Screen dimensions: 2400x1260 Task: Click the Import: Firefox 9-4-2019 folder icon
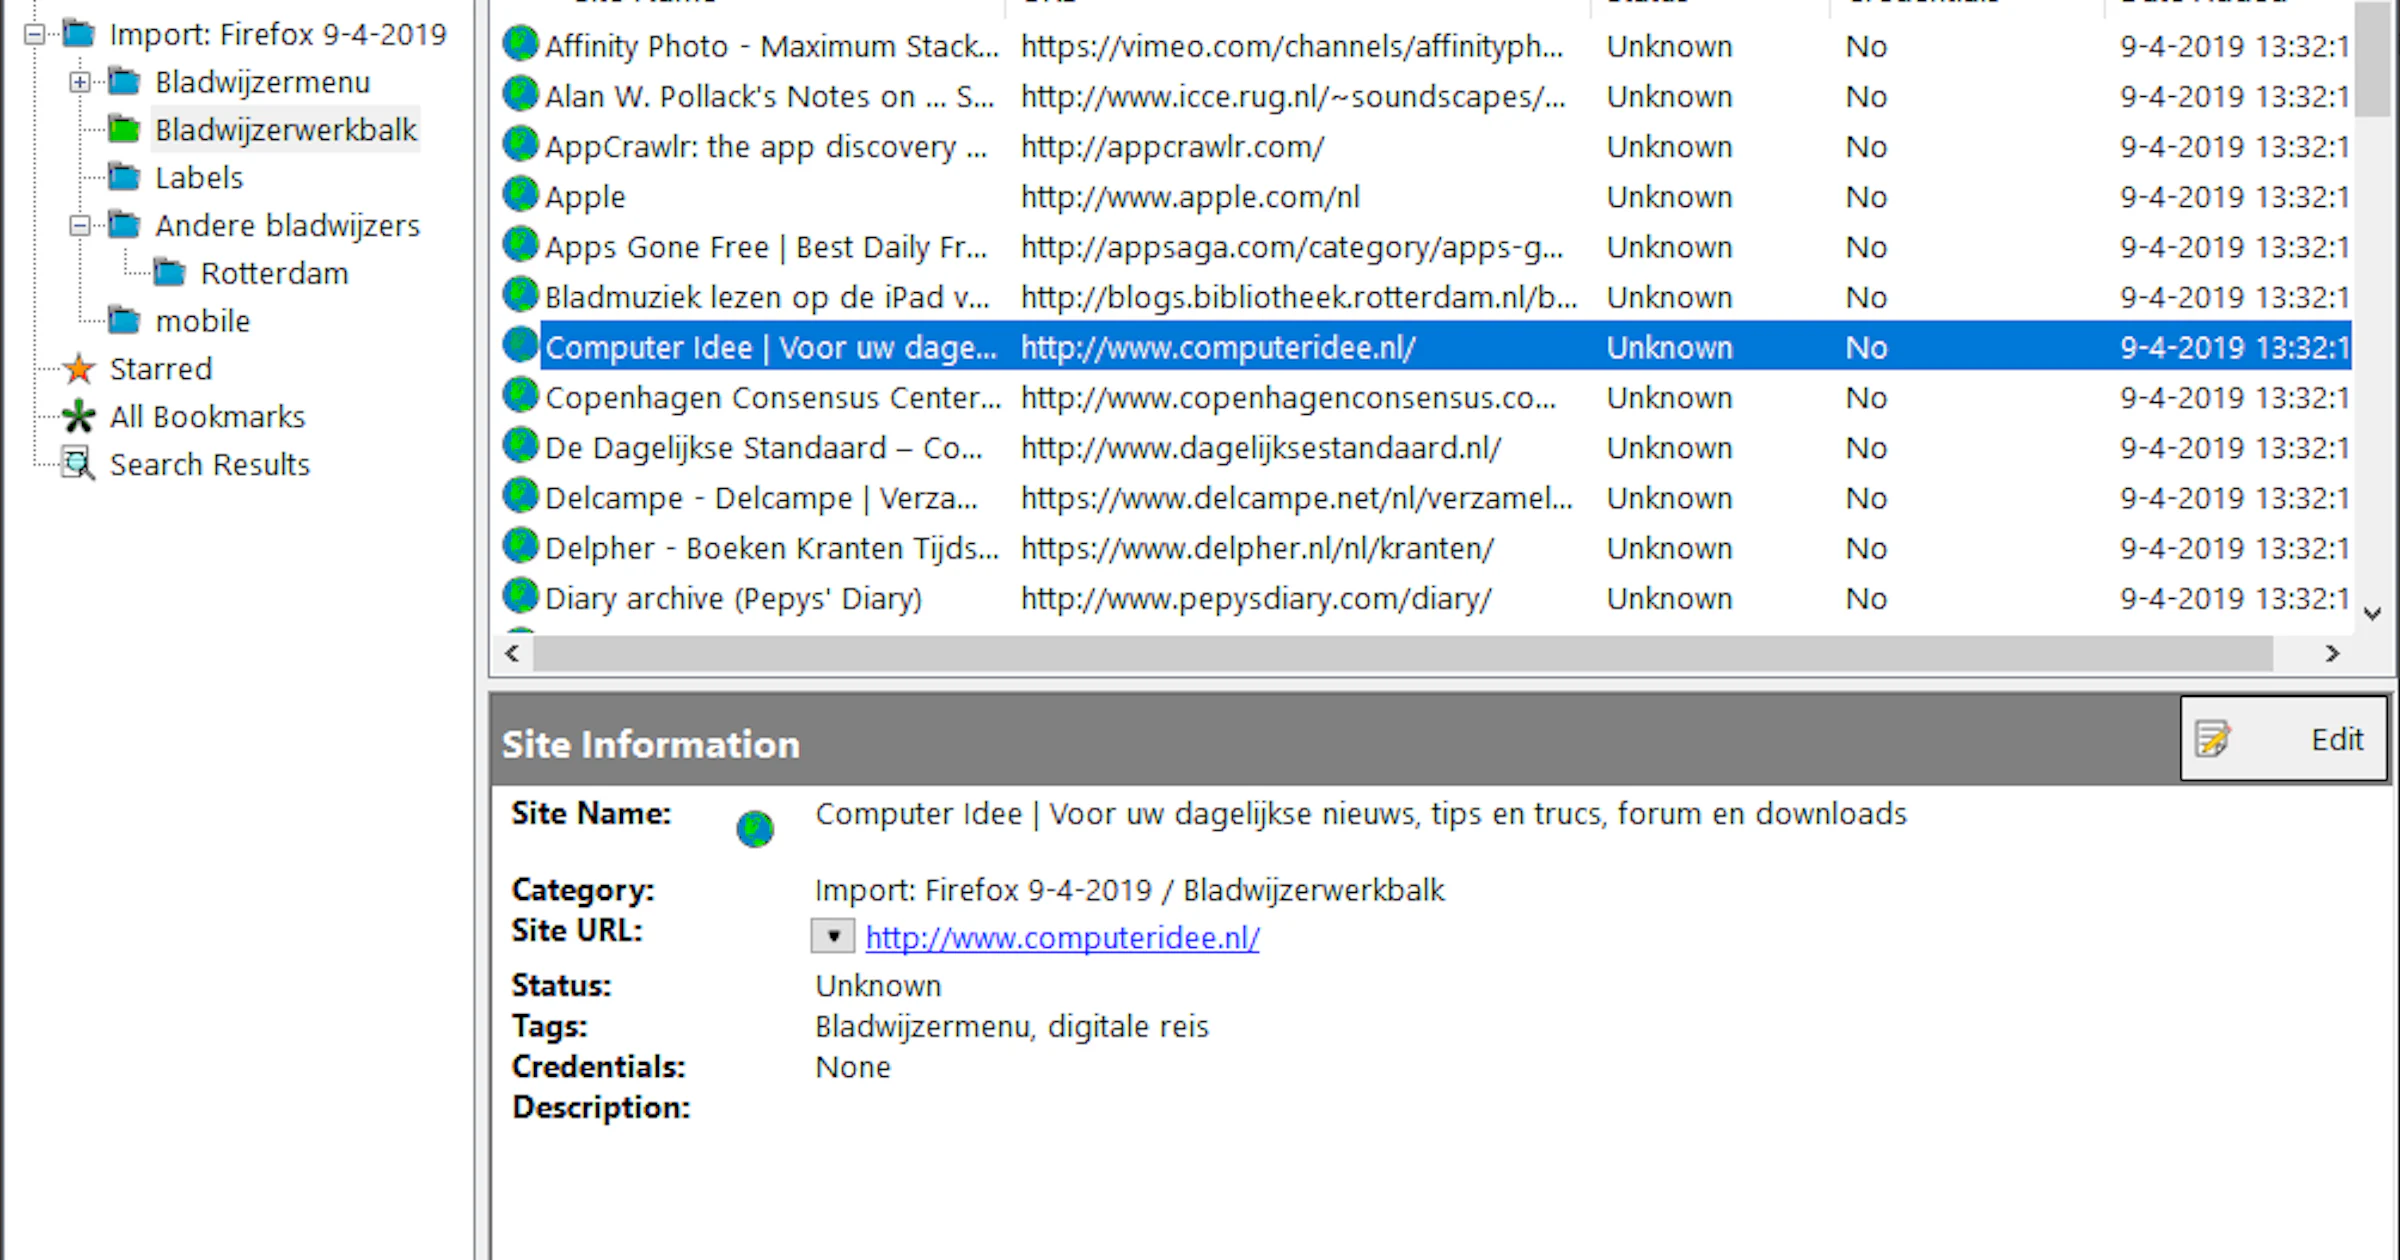click(78, 33)
